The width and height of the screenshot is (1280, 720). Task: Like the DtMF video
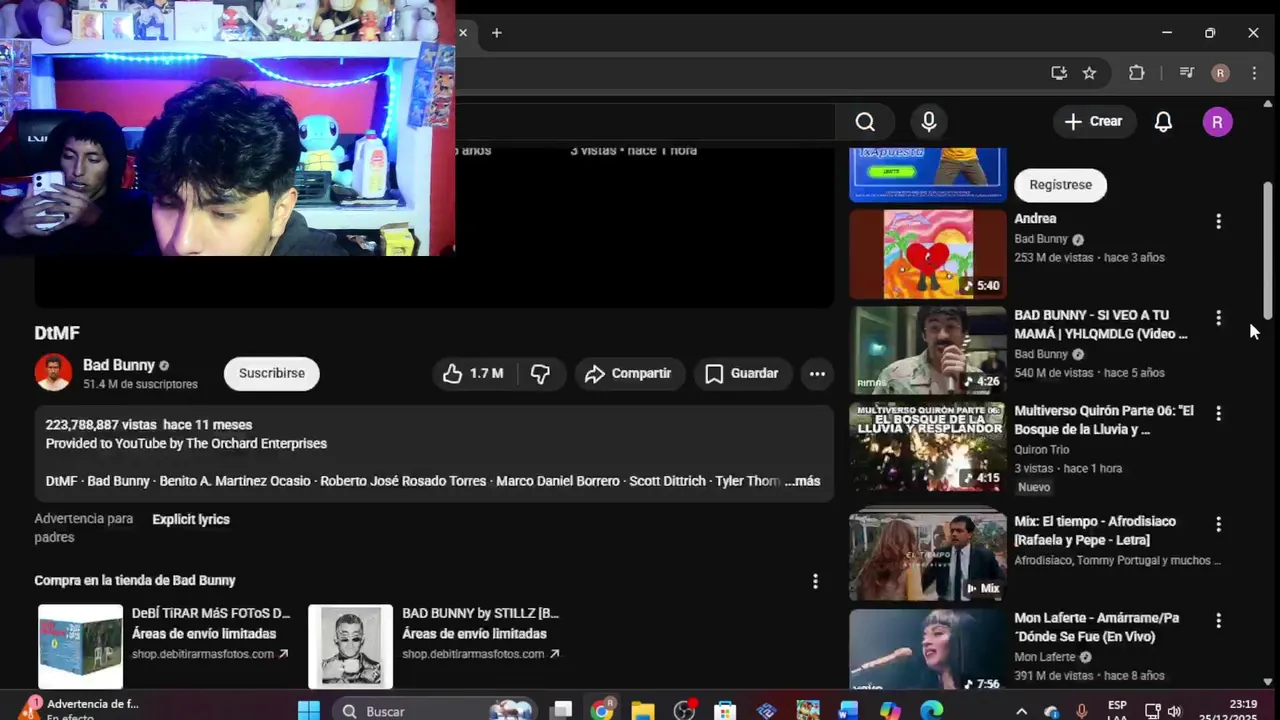coord(474,374)
